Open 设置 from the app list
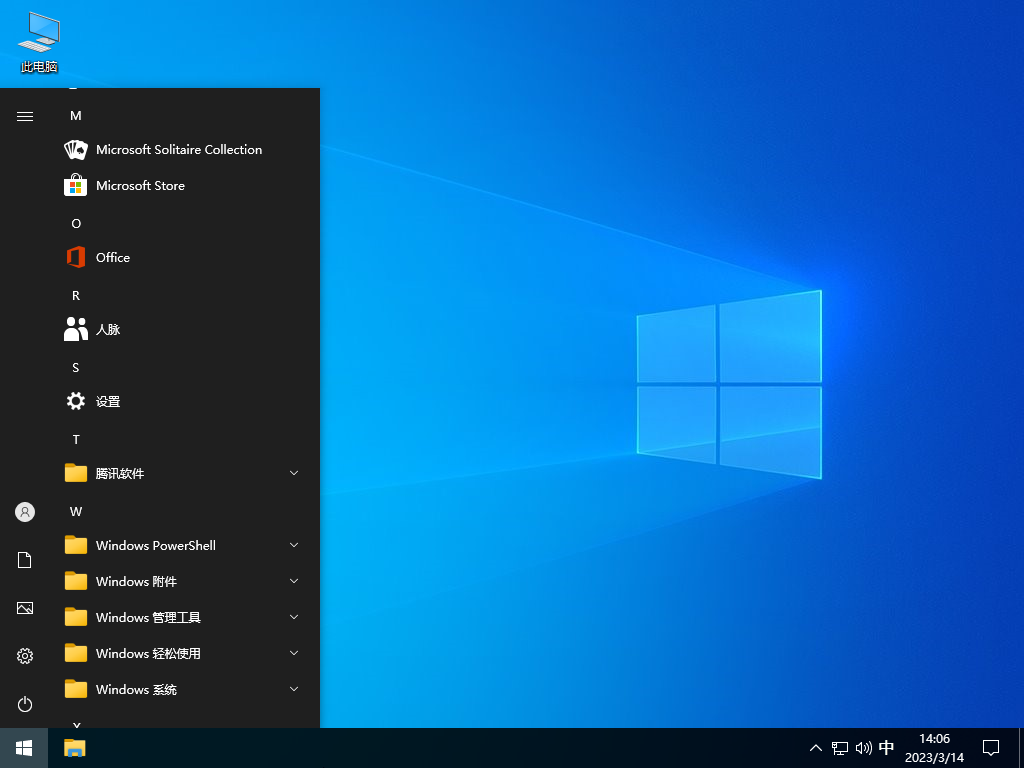The height and width of the screenshot is (768, 1024). (x=107, y=402)
